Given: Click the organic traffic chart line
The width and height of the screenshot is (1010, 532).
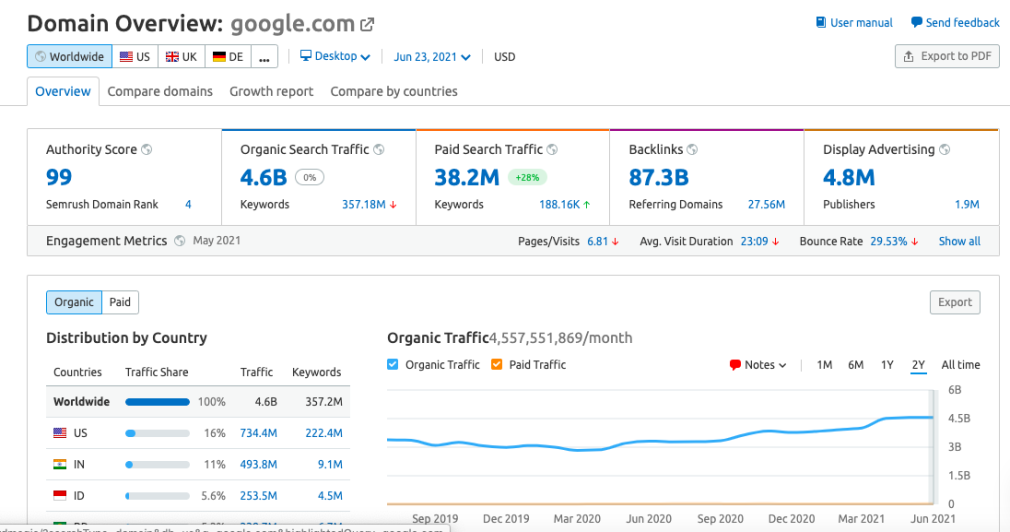Looking at the screenshot, I should pos(660,435).
